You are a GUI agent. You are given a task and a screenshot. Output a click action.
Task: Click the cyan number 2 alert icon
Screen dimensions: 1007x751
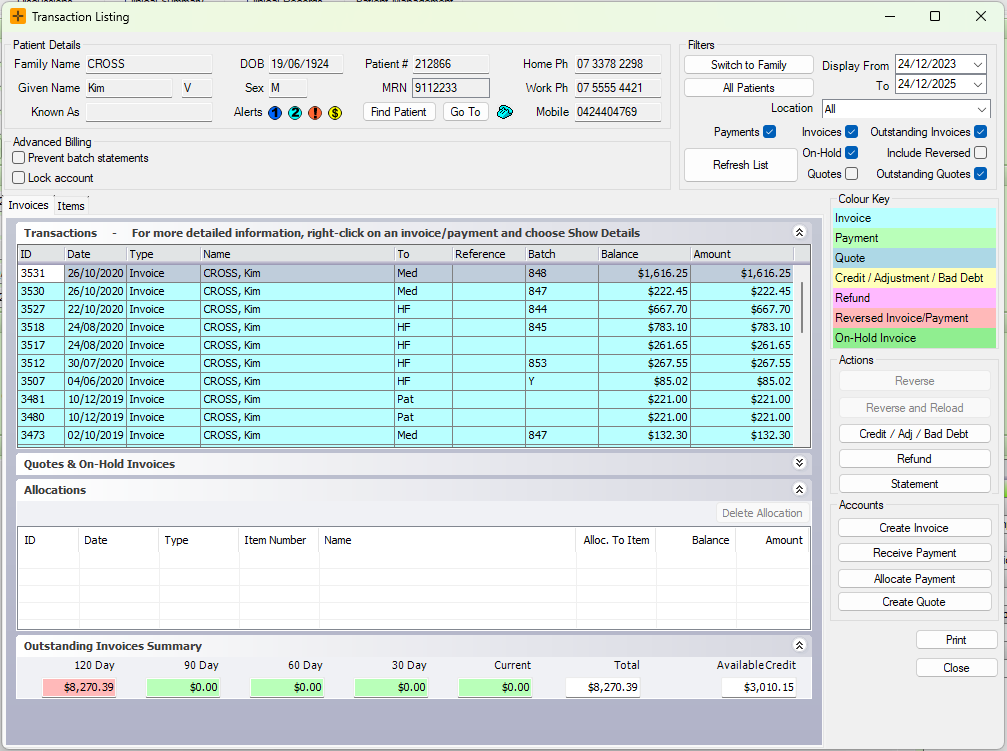(295, 113)
